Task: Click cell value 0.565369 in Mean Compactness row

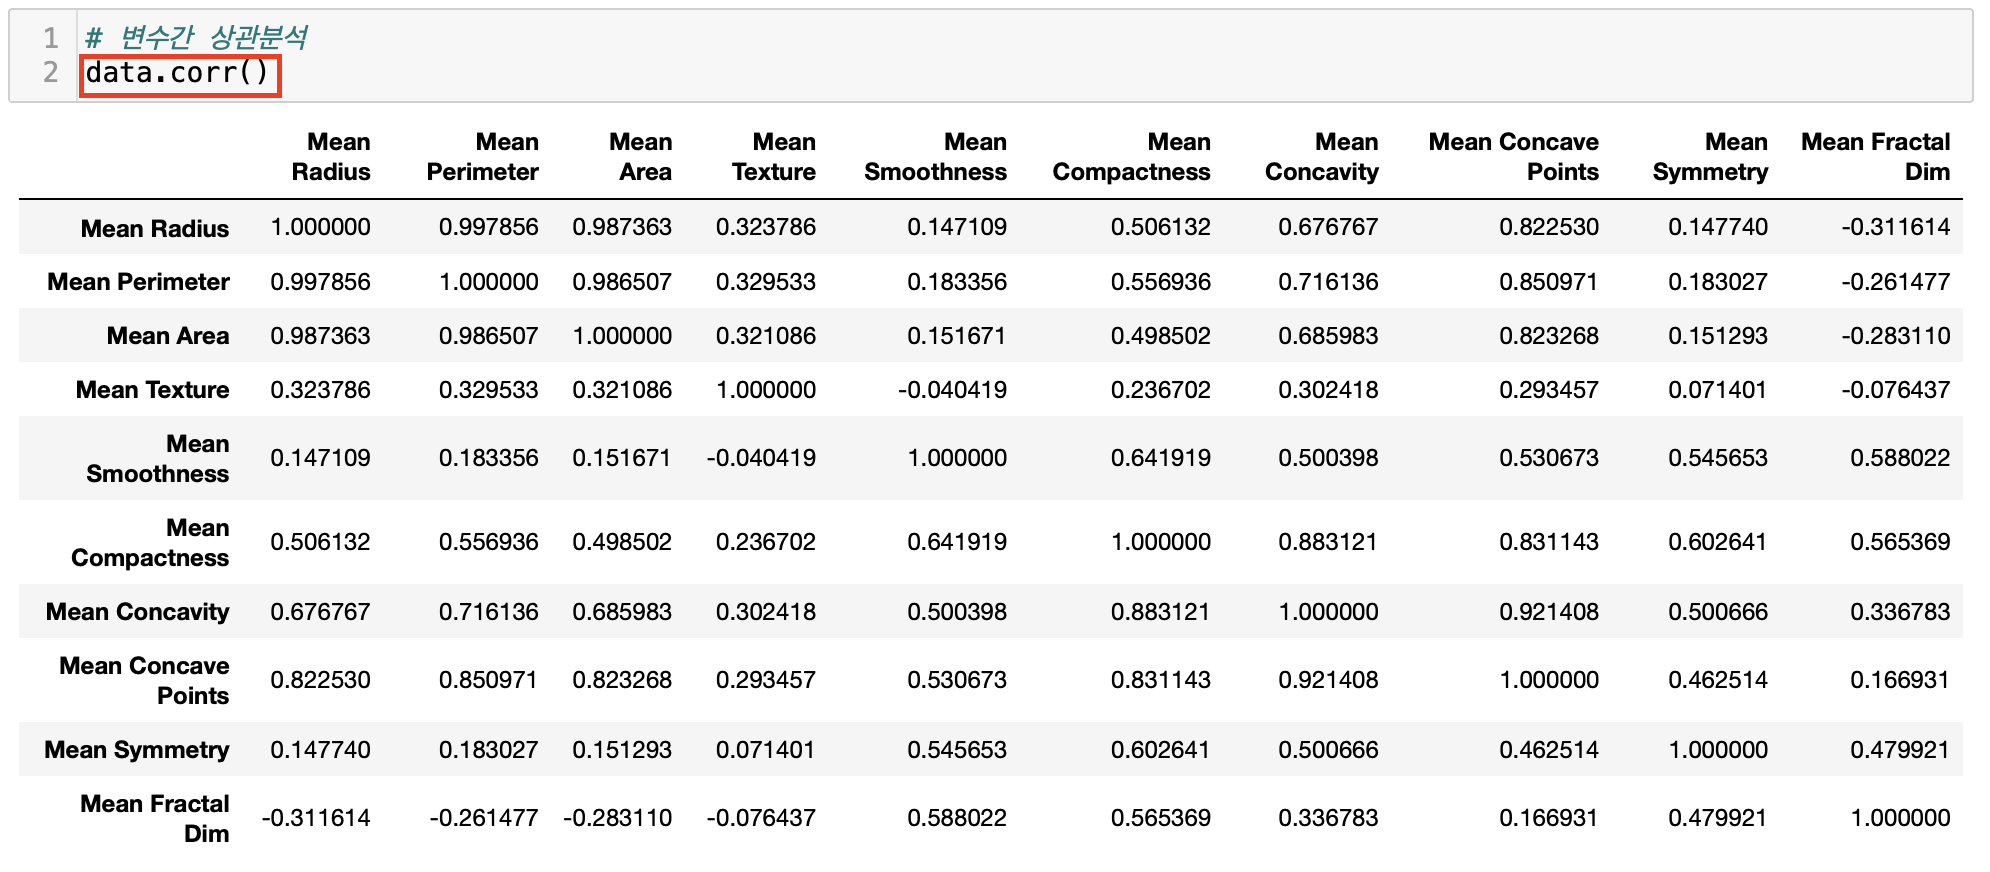Action: (x=1900, y=542)
